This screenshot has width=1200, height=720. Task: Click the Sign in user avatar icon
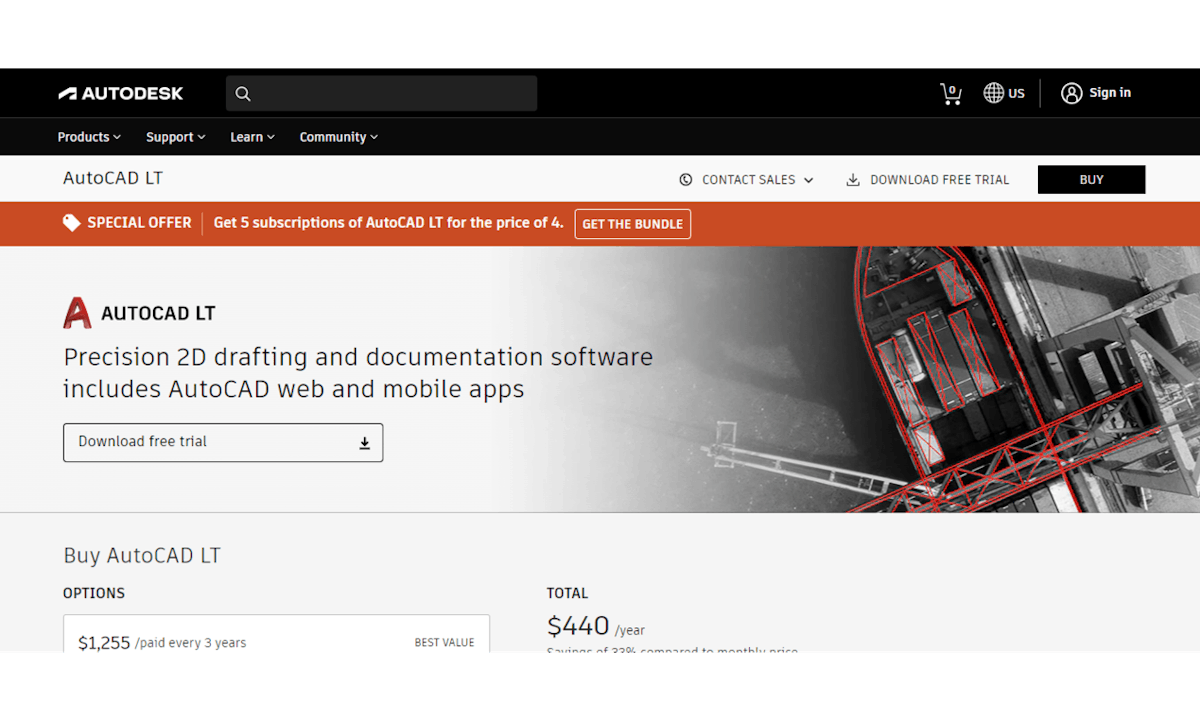coord(1071,93)
